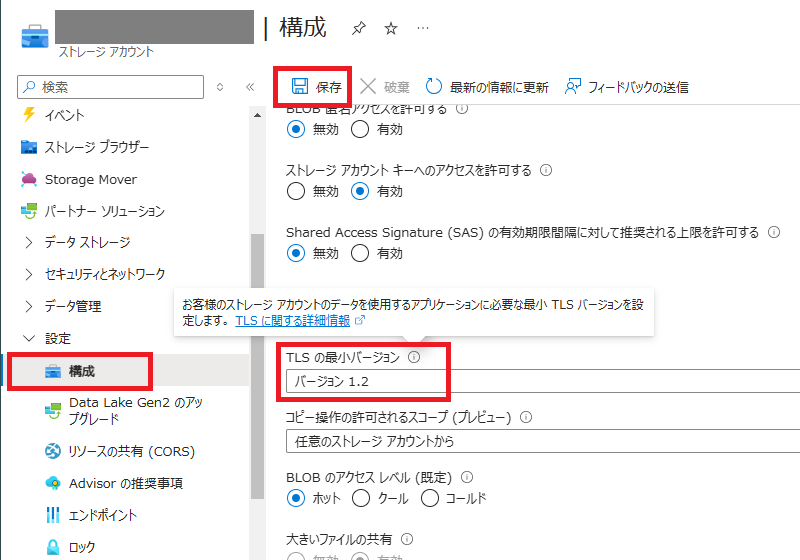
Task: Click the ストレージ ブラウザー folder icon
Action: pos(29,147)
